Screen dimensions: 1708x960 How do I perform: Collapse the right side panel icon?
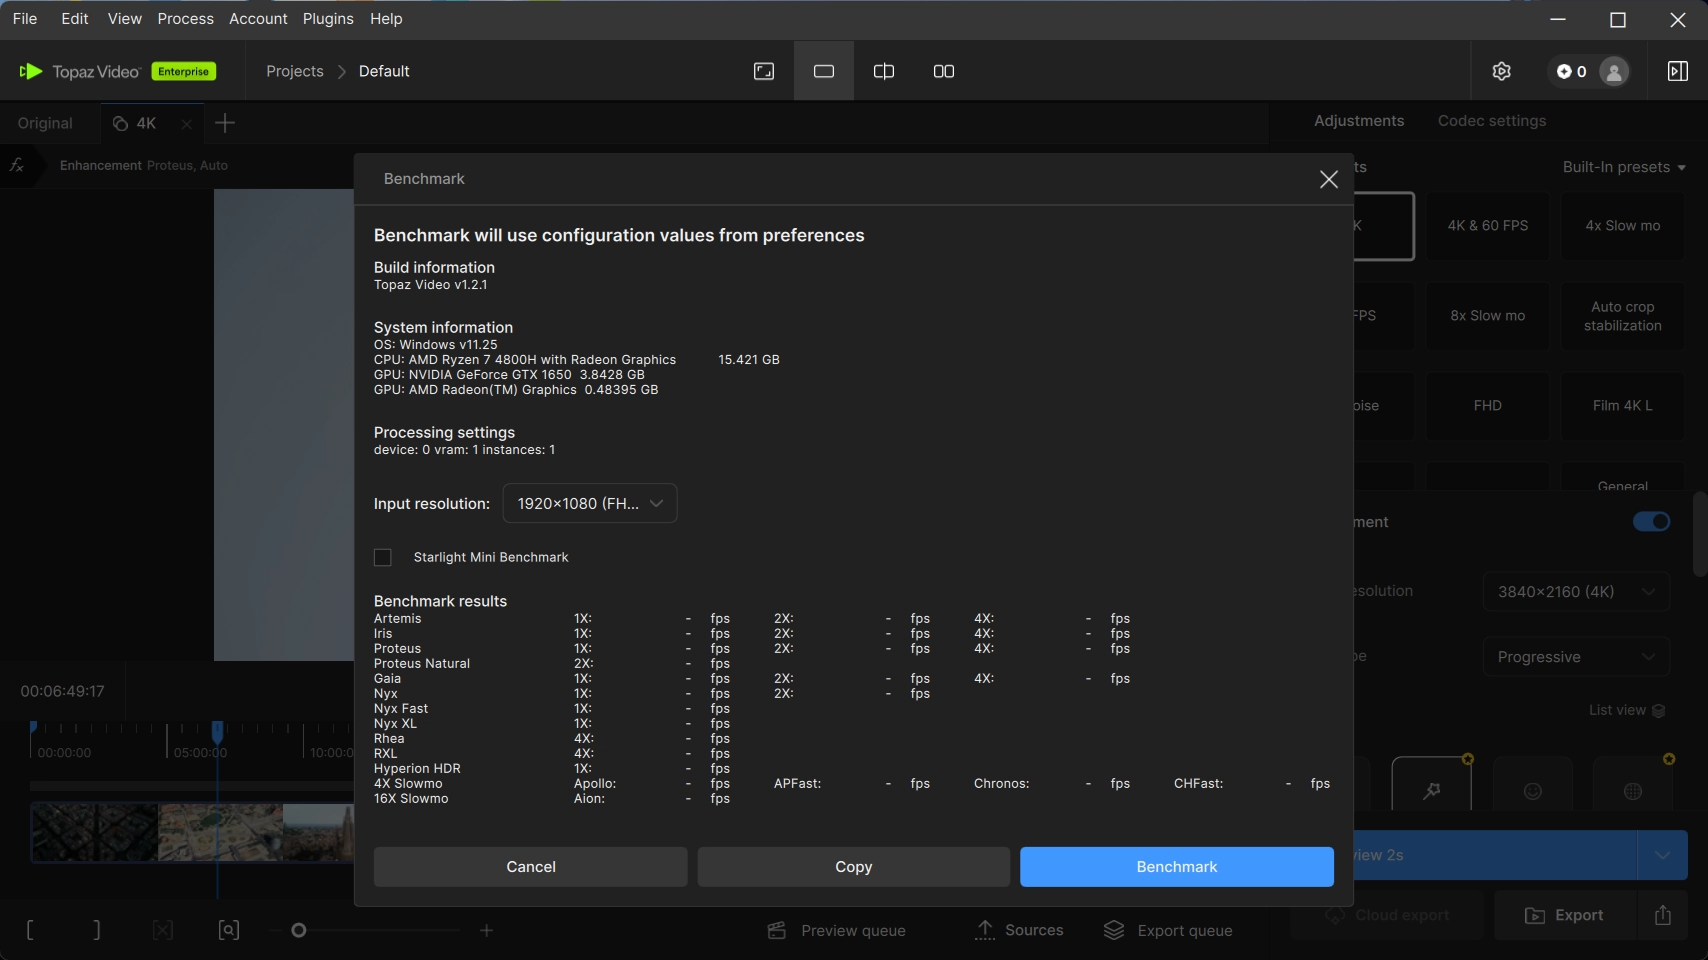[x=1677, y=71]
